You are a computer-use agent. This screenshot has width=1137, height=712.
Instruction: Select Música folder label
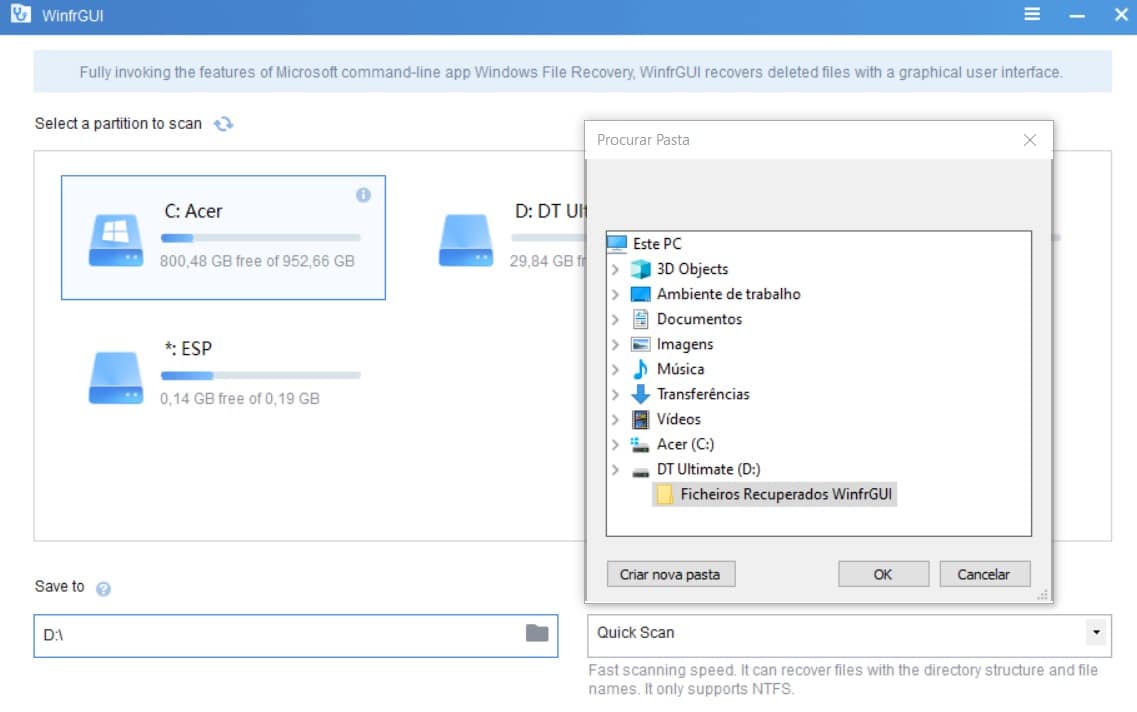pyautogui.click(x=680, y=369)
